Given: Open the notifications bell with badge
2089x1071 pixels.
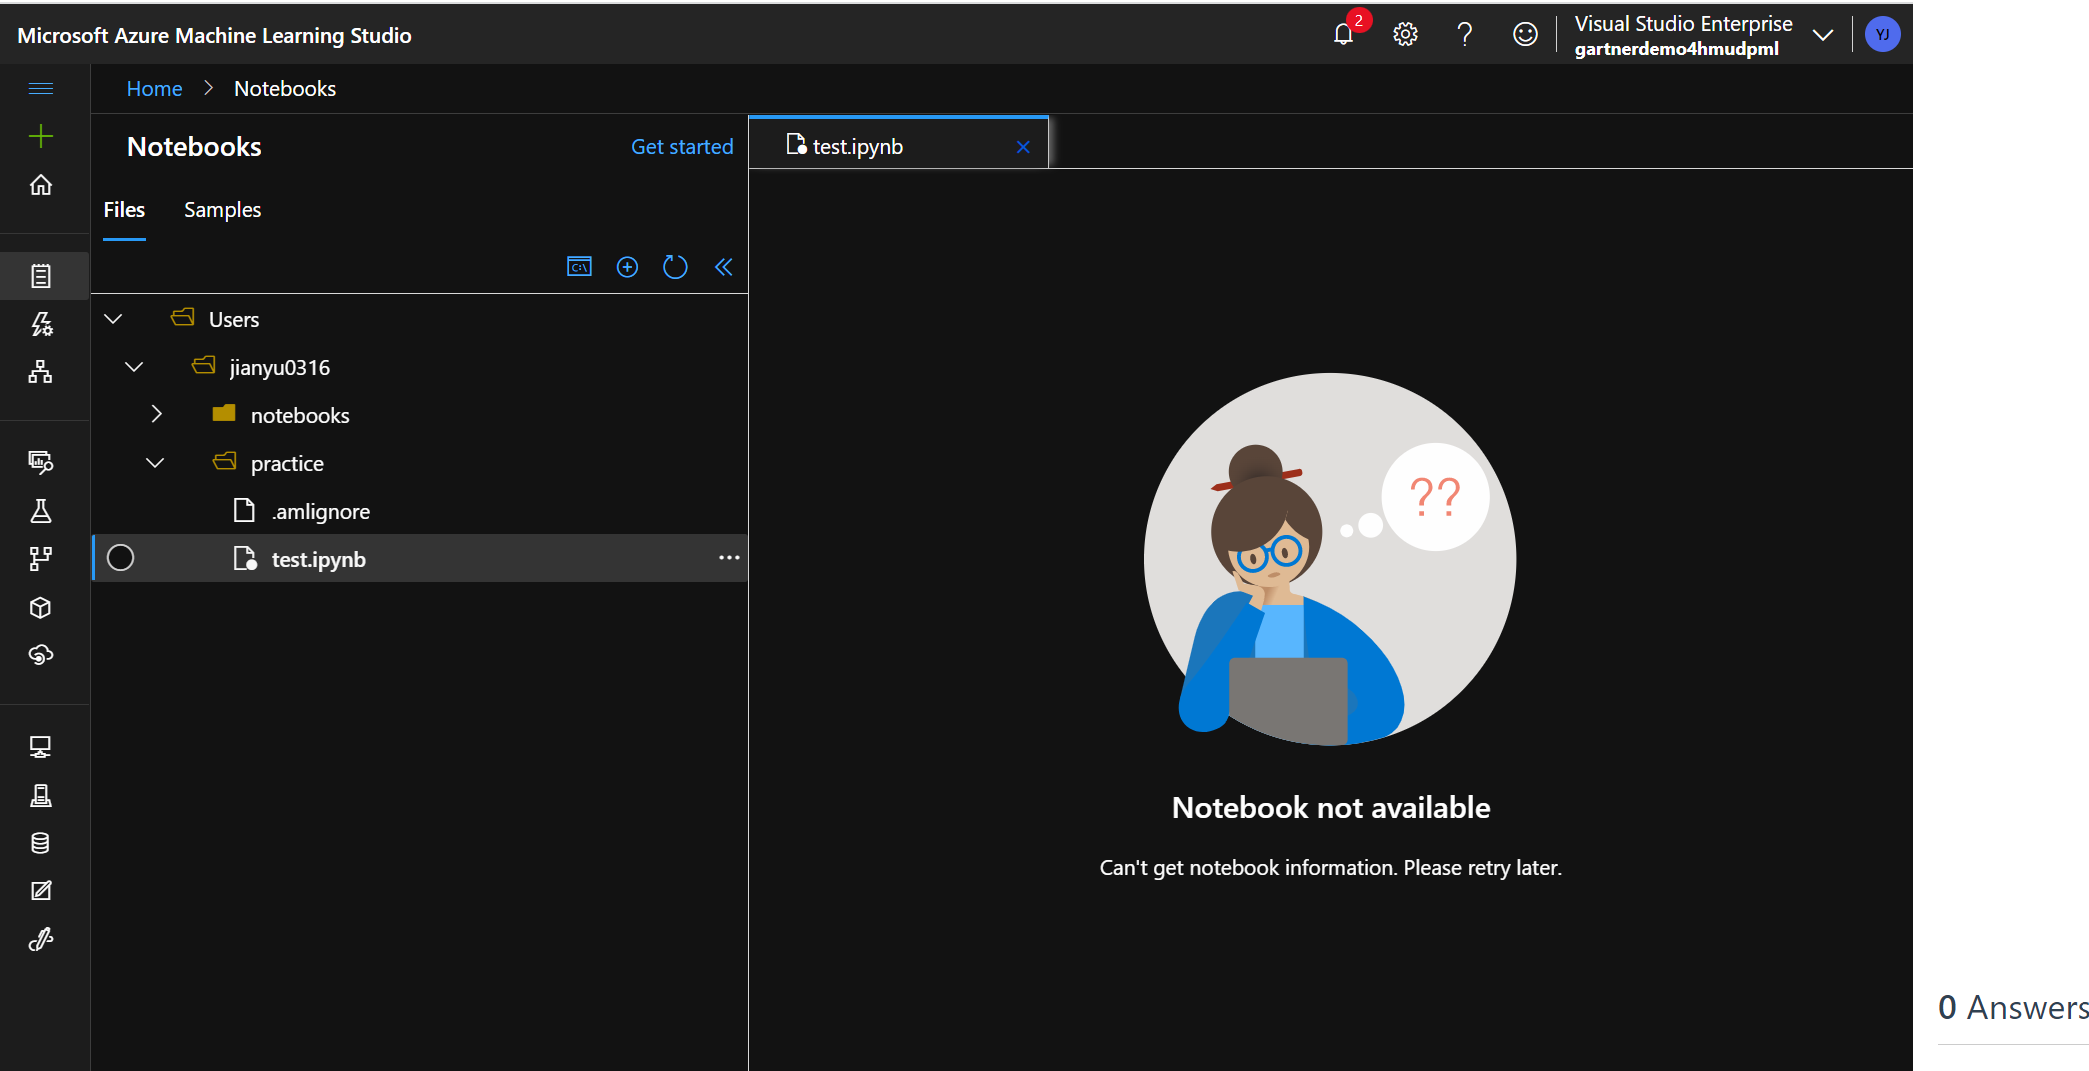Looking at the screenshot, I should coord(1345,33).
